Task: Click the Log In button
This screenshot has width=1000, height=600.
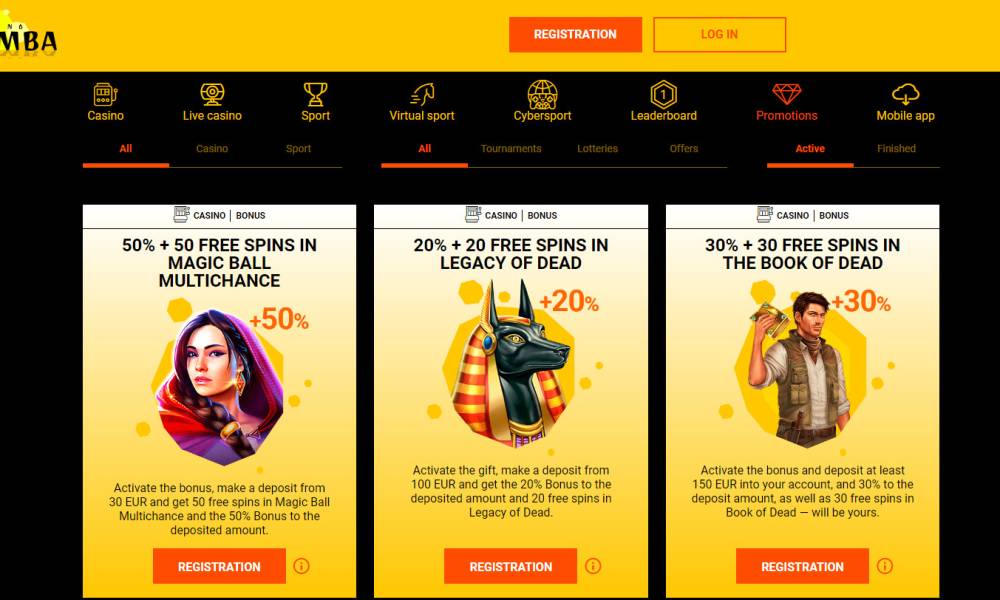Action: point(719,34)
